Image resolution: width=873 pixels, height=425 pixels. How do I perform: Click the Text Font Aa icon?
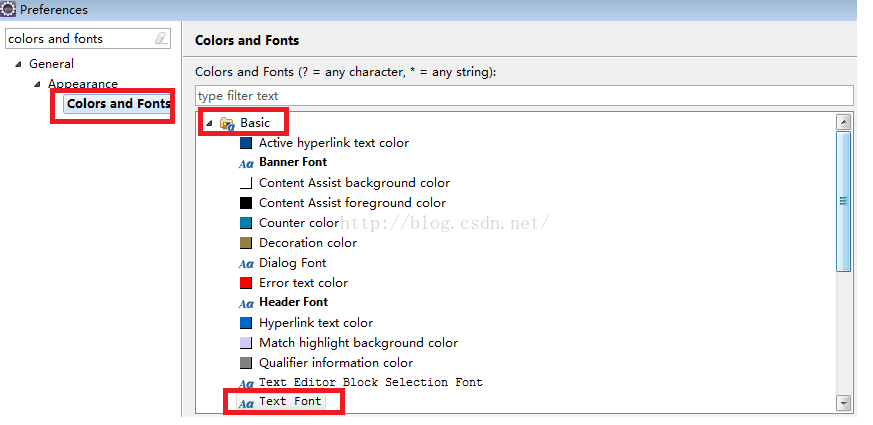[x=246, y=403]
